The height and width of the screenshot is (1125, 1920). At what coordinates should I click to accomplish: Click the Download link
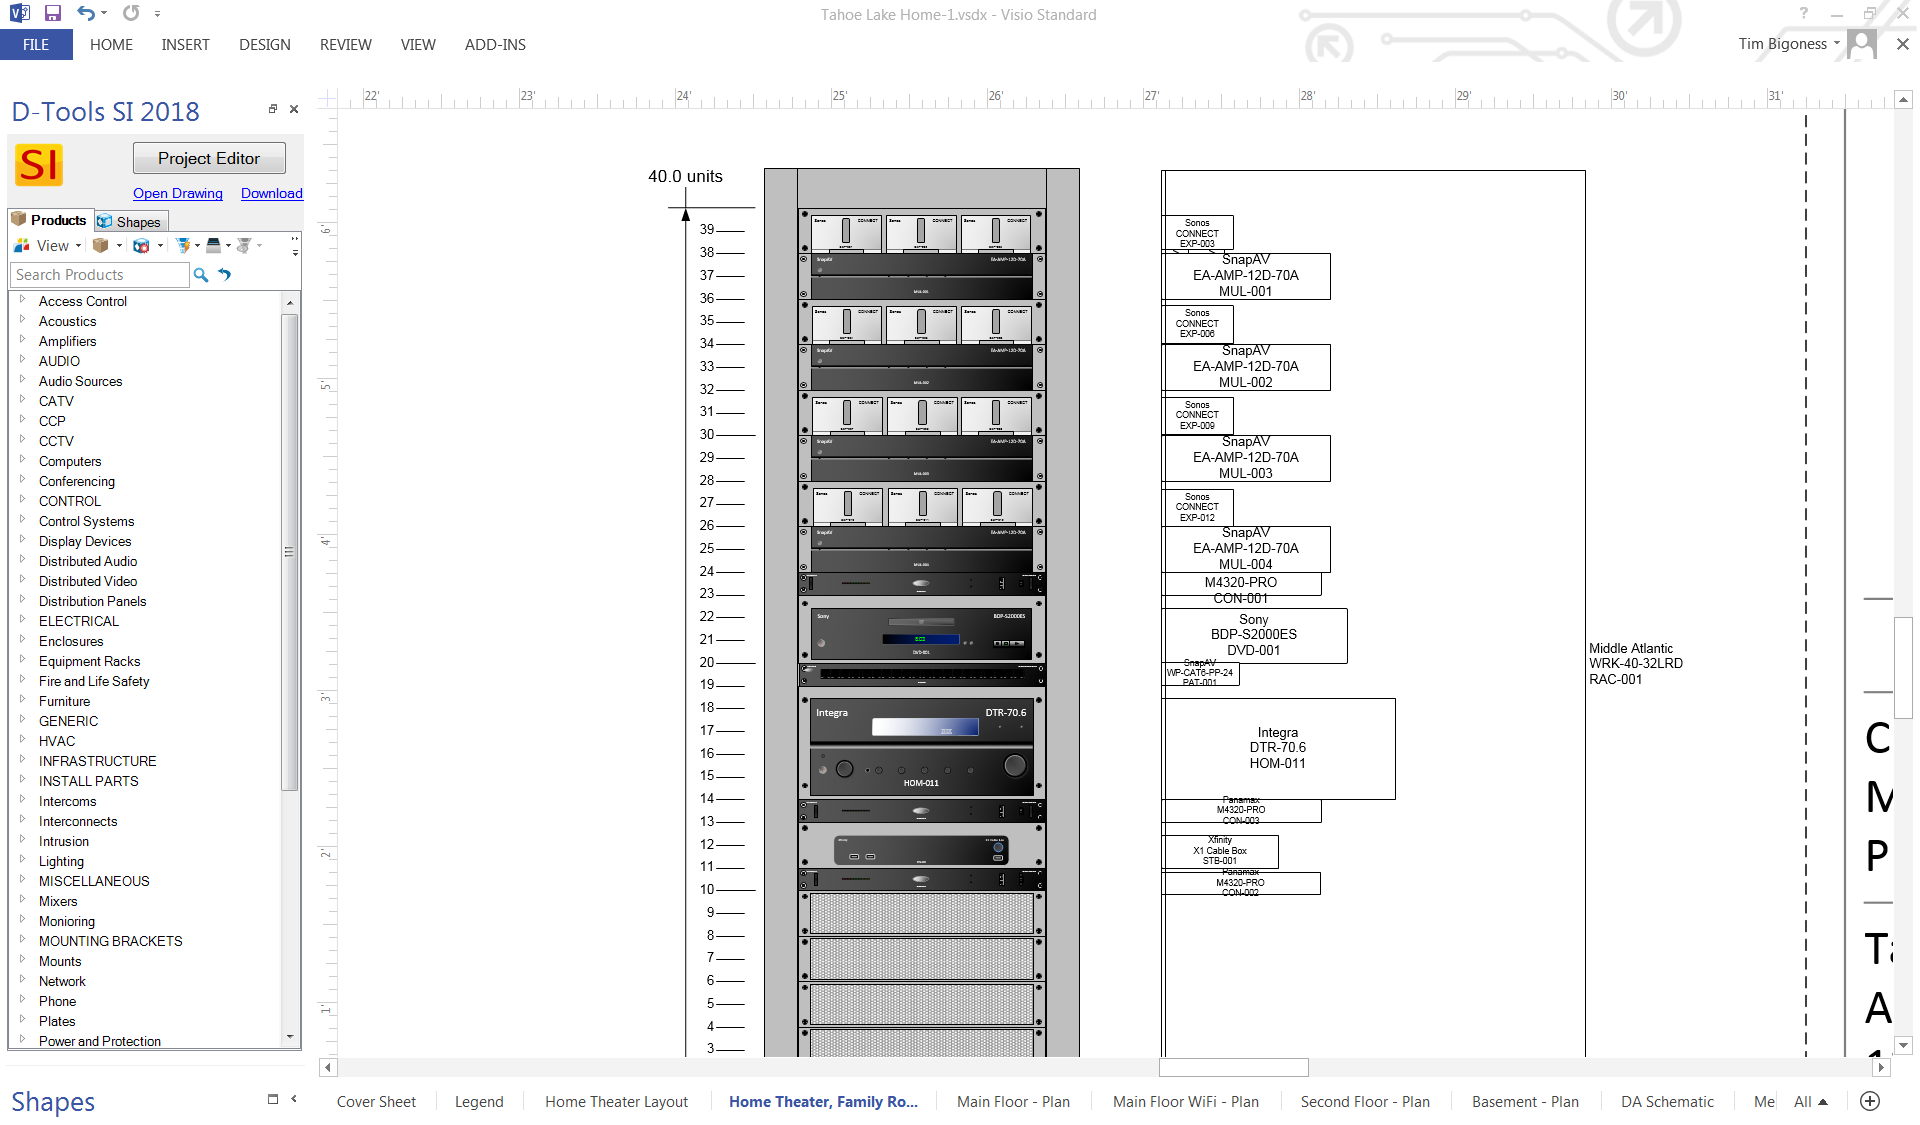tap(271, 193)
